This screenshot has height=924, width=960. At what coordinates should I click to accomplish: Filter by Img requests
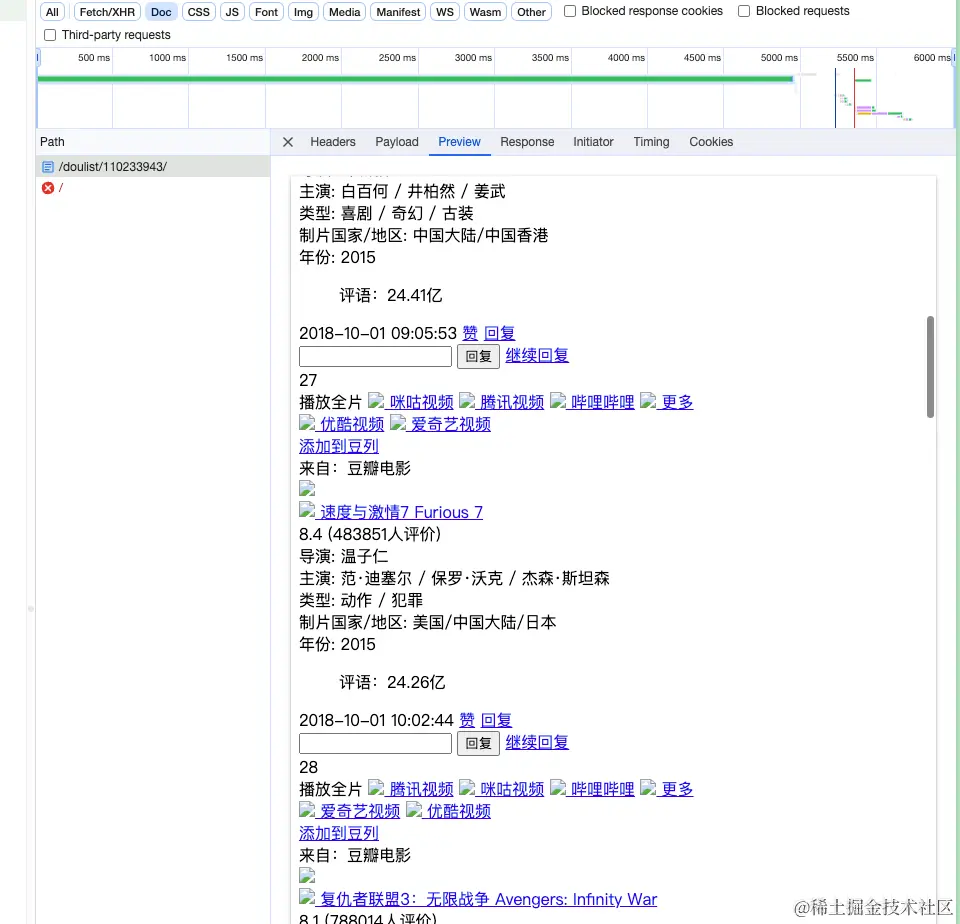tap(303, 12)
